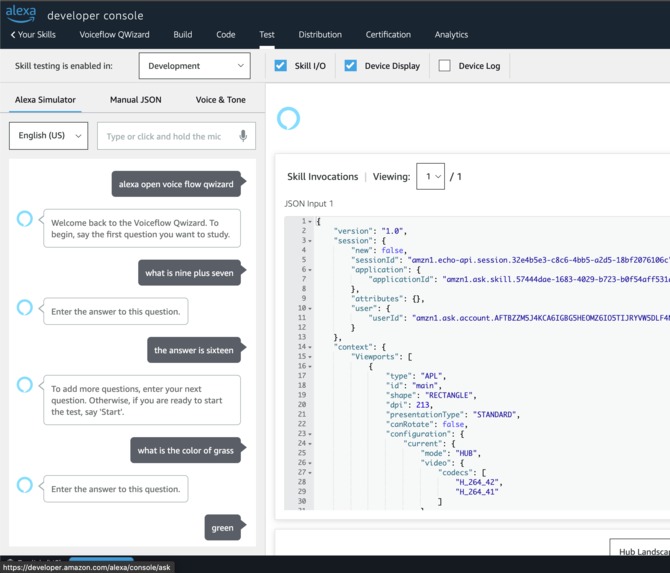Screen dimensions: 670x573
Task: Click the "mode": "HUB" JSON line
Action: [x=451, y=453]
